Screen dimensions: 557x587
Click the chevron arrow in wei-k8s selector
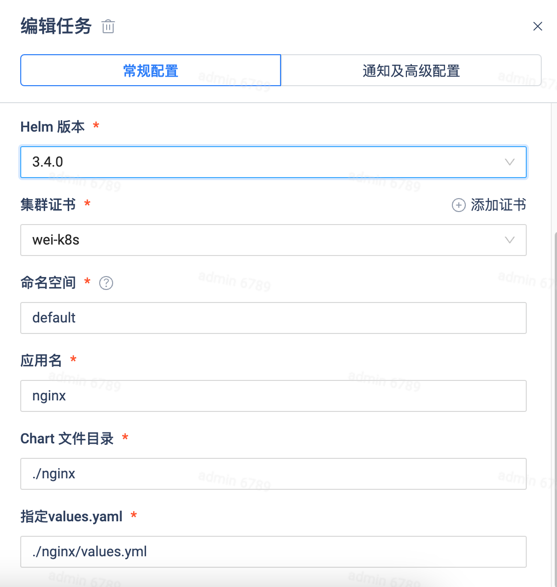(x=509, y=240)
